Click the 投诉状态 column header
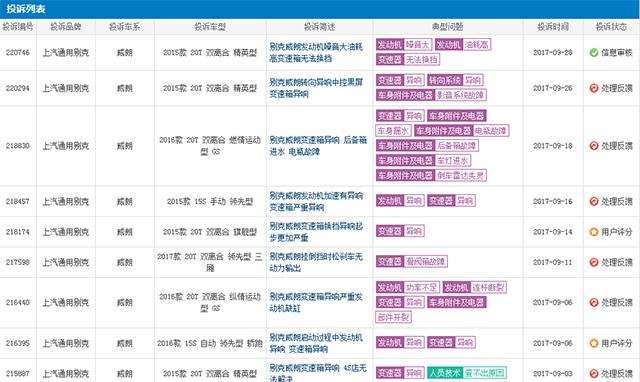The image size is (640, 382). click(x=611, y=27)
